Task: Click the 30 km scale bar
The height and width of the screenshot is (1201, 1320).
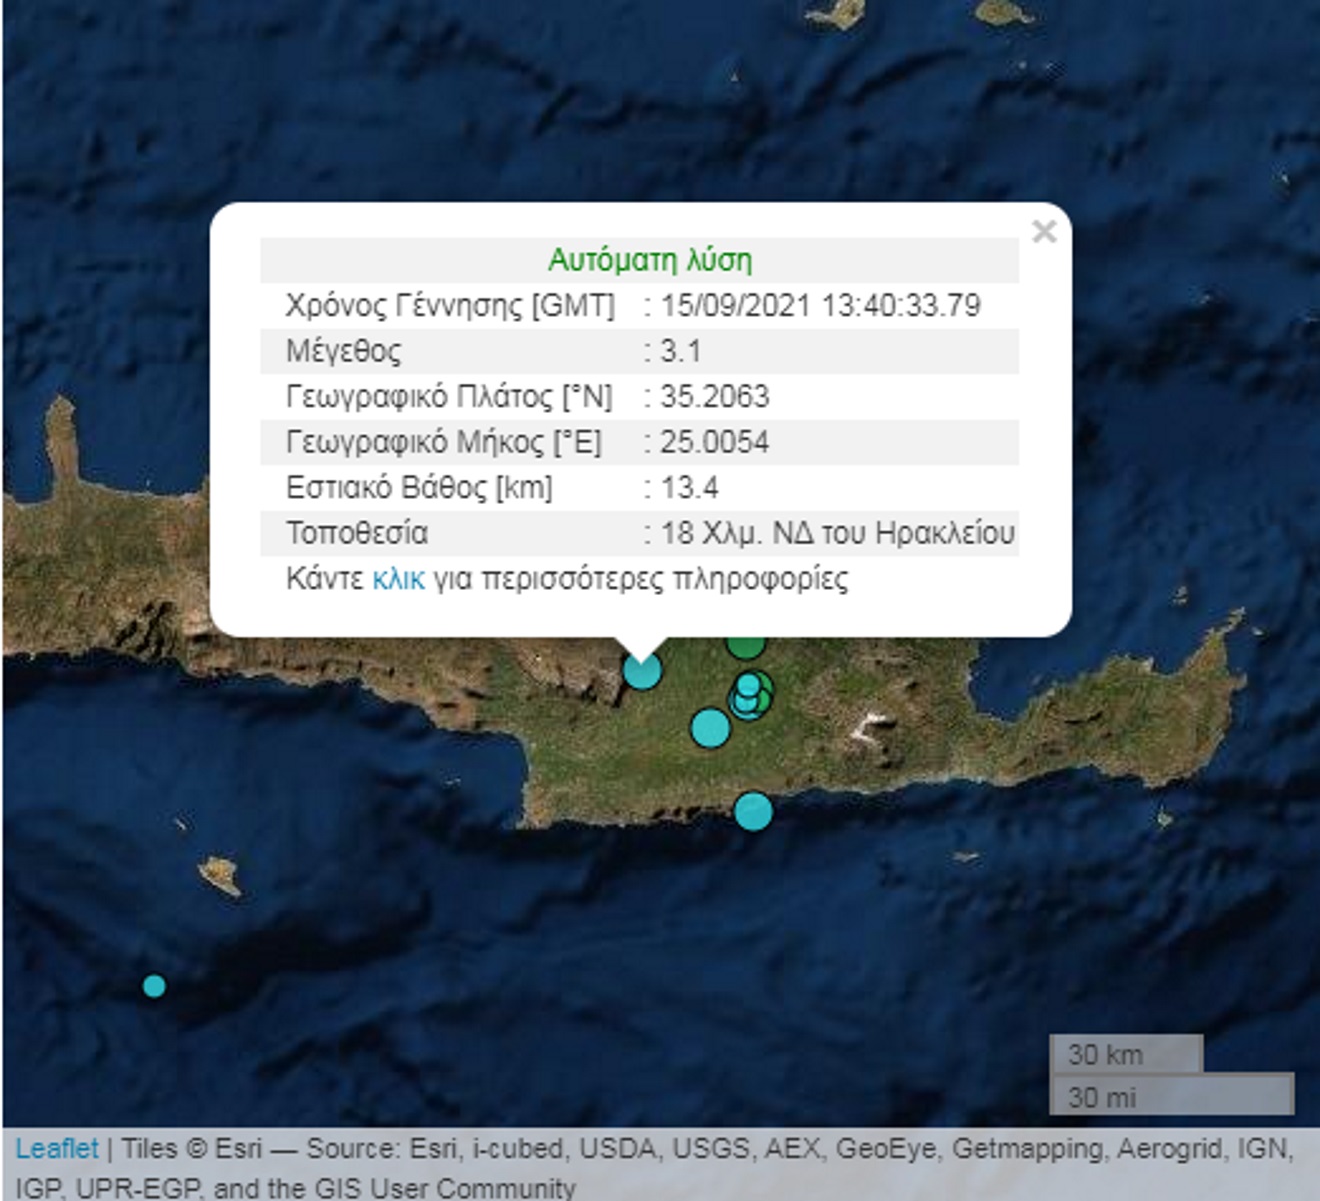Action: click(x=1125, y=1054)
